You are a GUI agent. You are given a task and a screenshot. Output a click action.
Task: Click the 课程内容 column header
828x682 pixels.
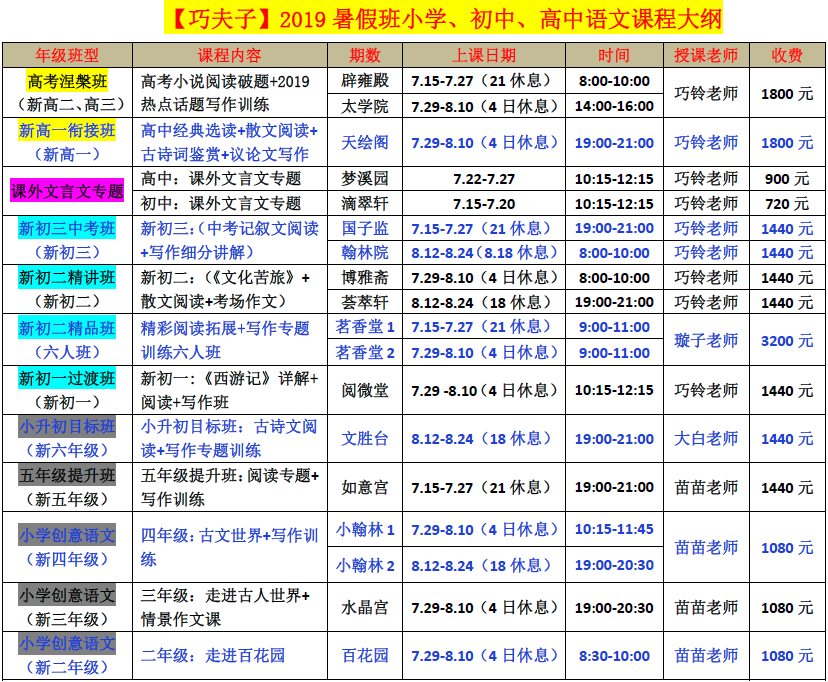click(230, 55)
